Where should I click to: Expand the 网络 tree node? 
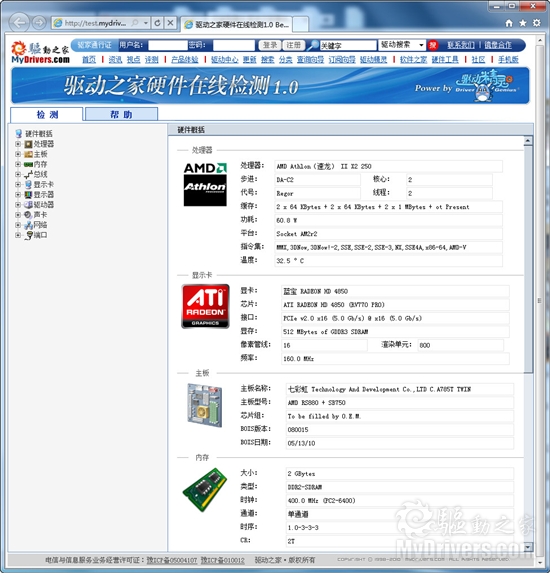18,225
